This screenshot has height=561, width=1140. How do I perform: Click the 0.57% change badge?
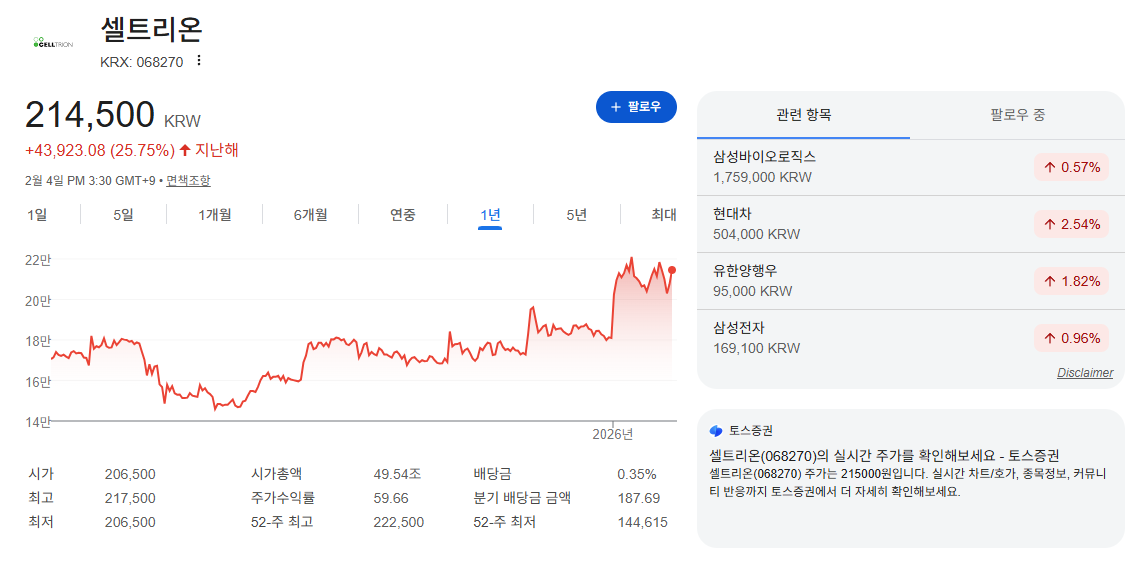pyautogui.click(x=1072, y=167)
